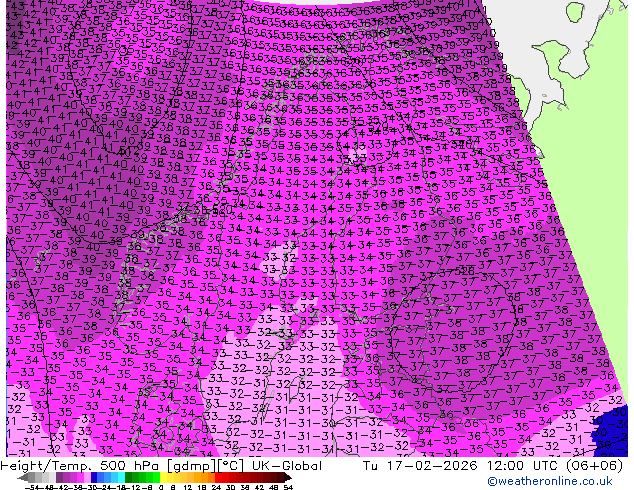The width and height of the screenshot is (634, 490).
Task: Click the Height/Temp. 500 hPa map title
Action: pos(82,466)
